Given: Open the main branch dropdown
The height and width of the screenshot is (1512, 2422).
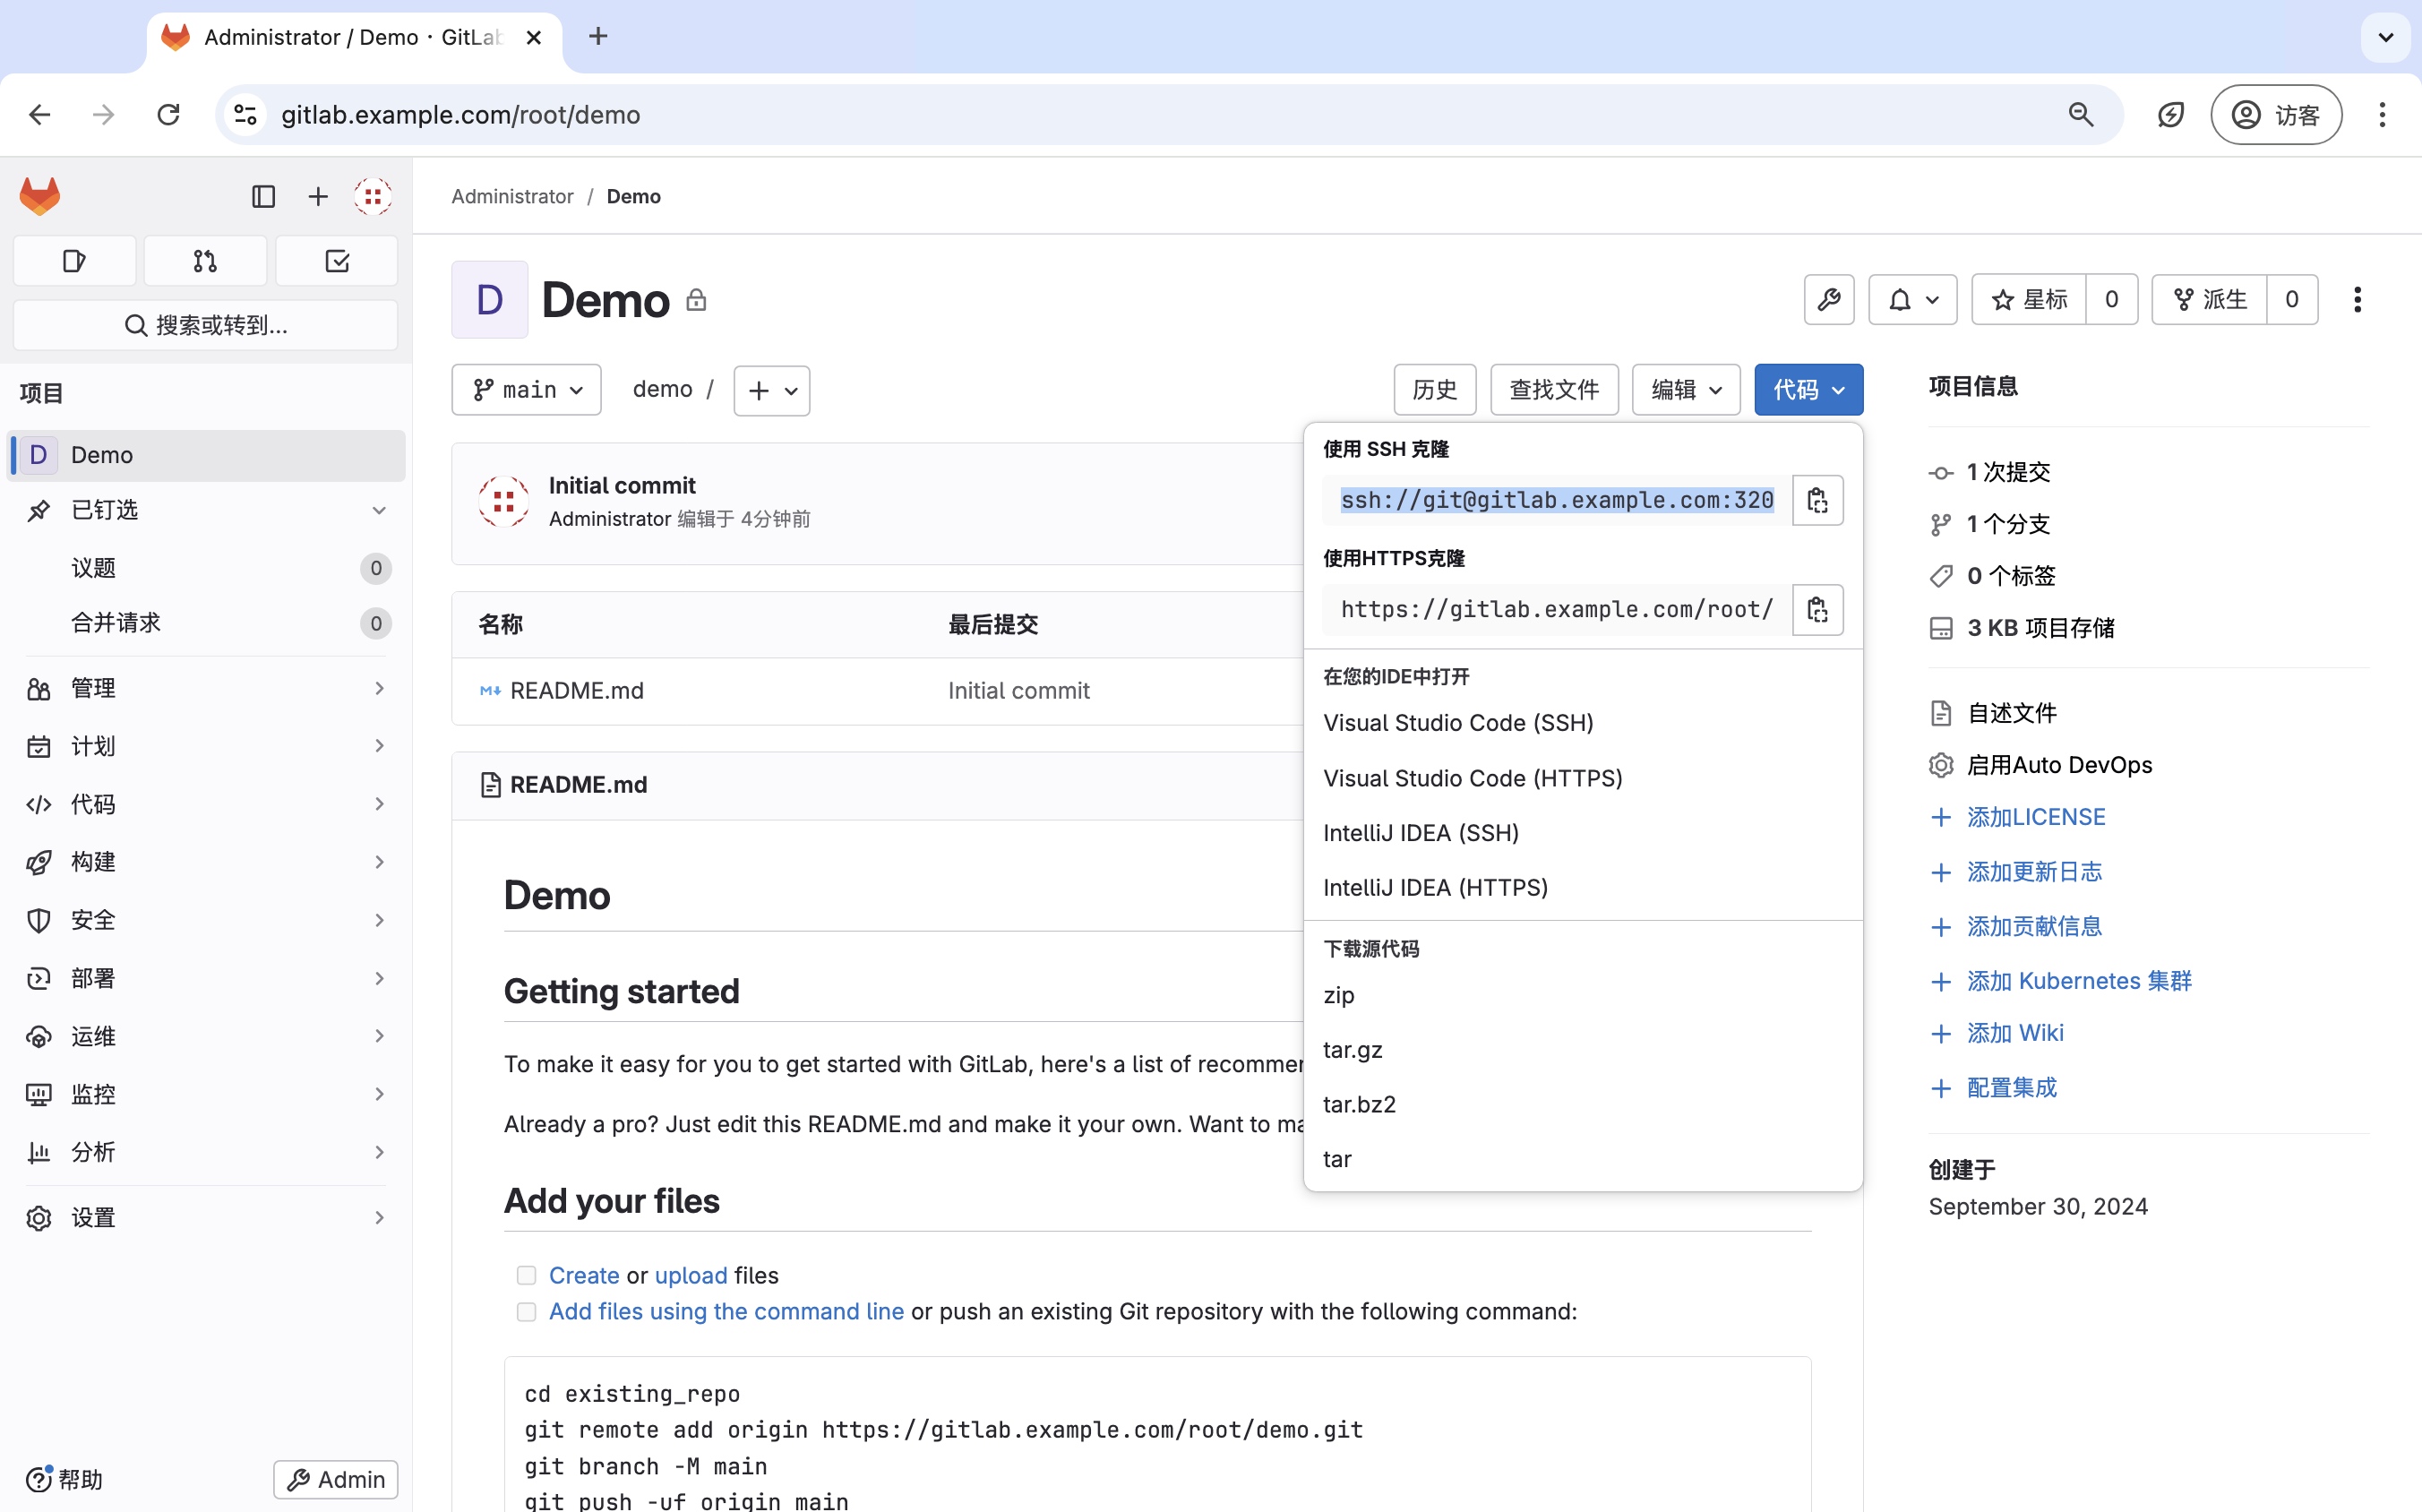Looking at the screenshot, I should pos(526,389).
